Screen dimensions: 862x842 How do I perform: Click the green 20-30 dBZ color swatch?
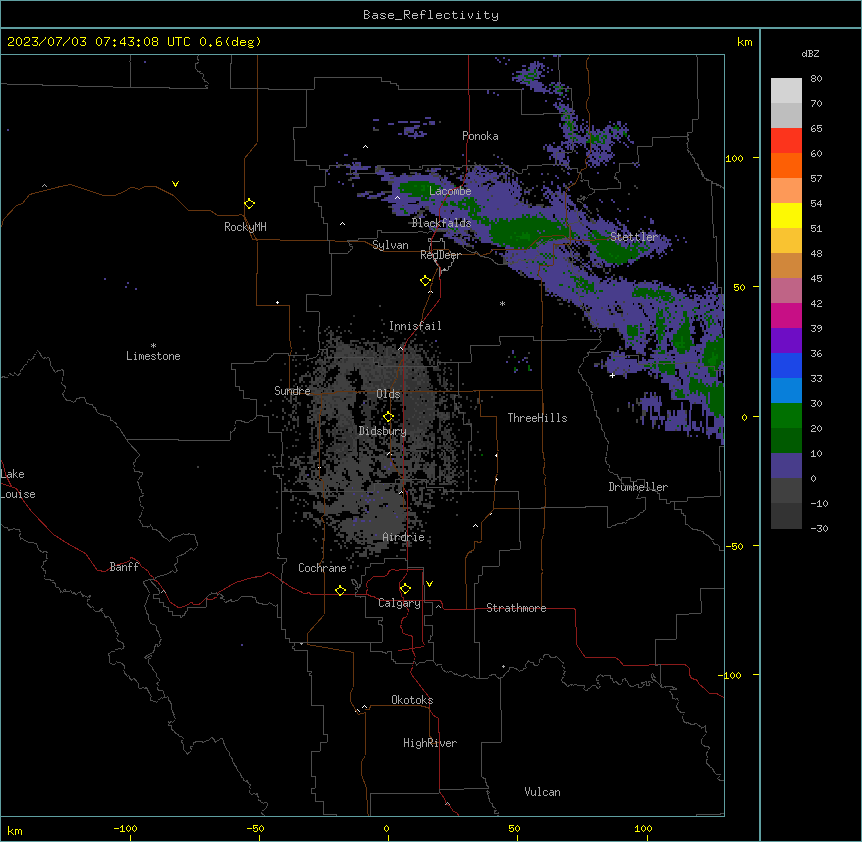tap(786, 416)
